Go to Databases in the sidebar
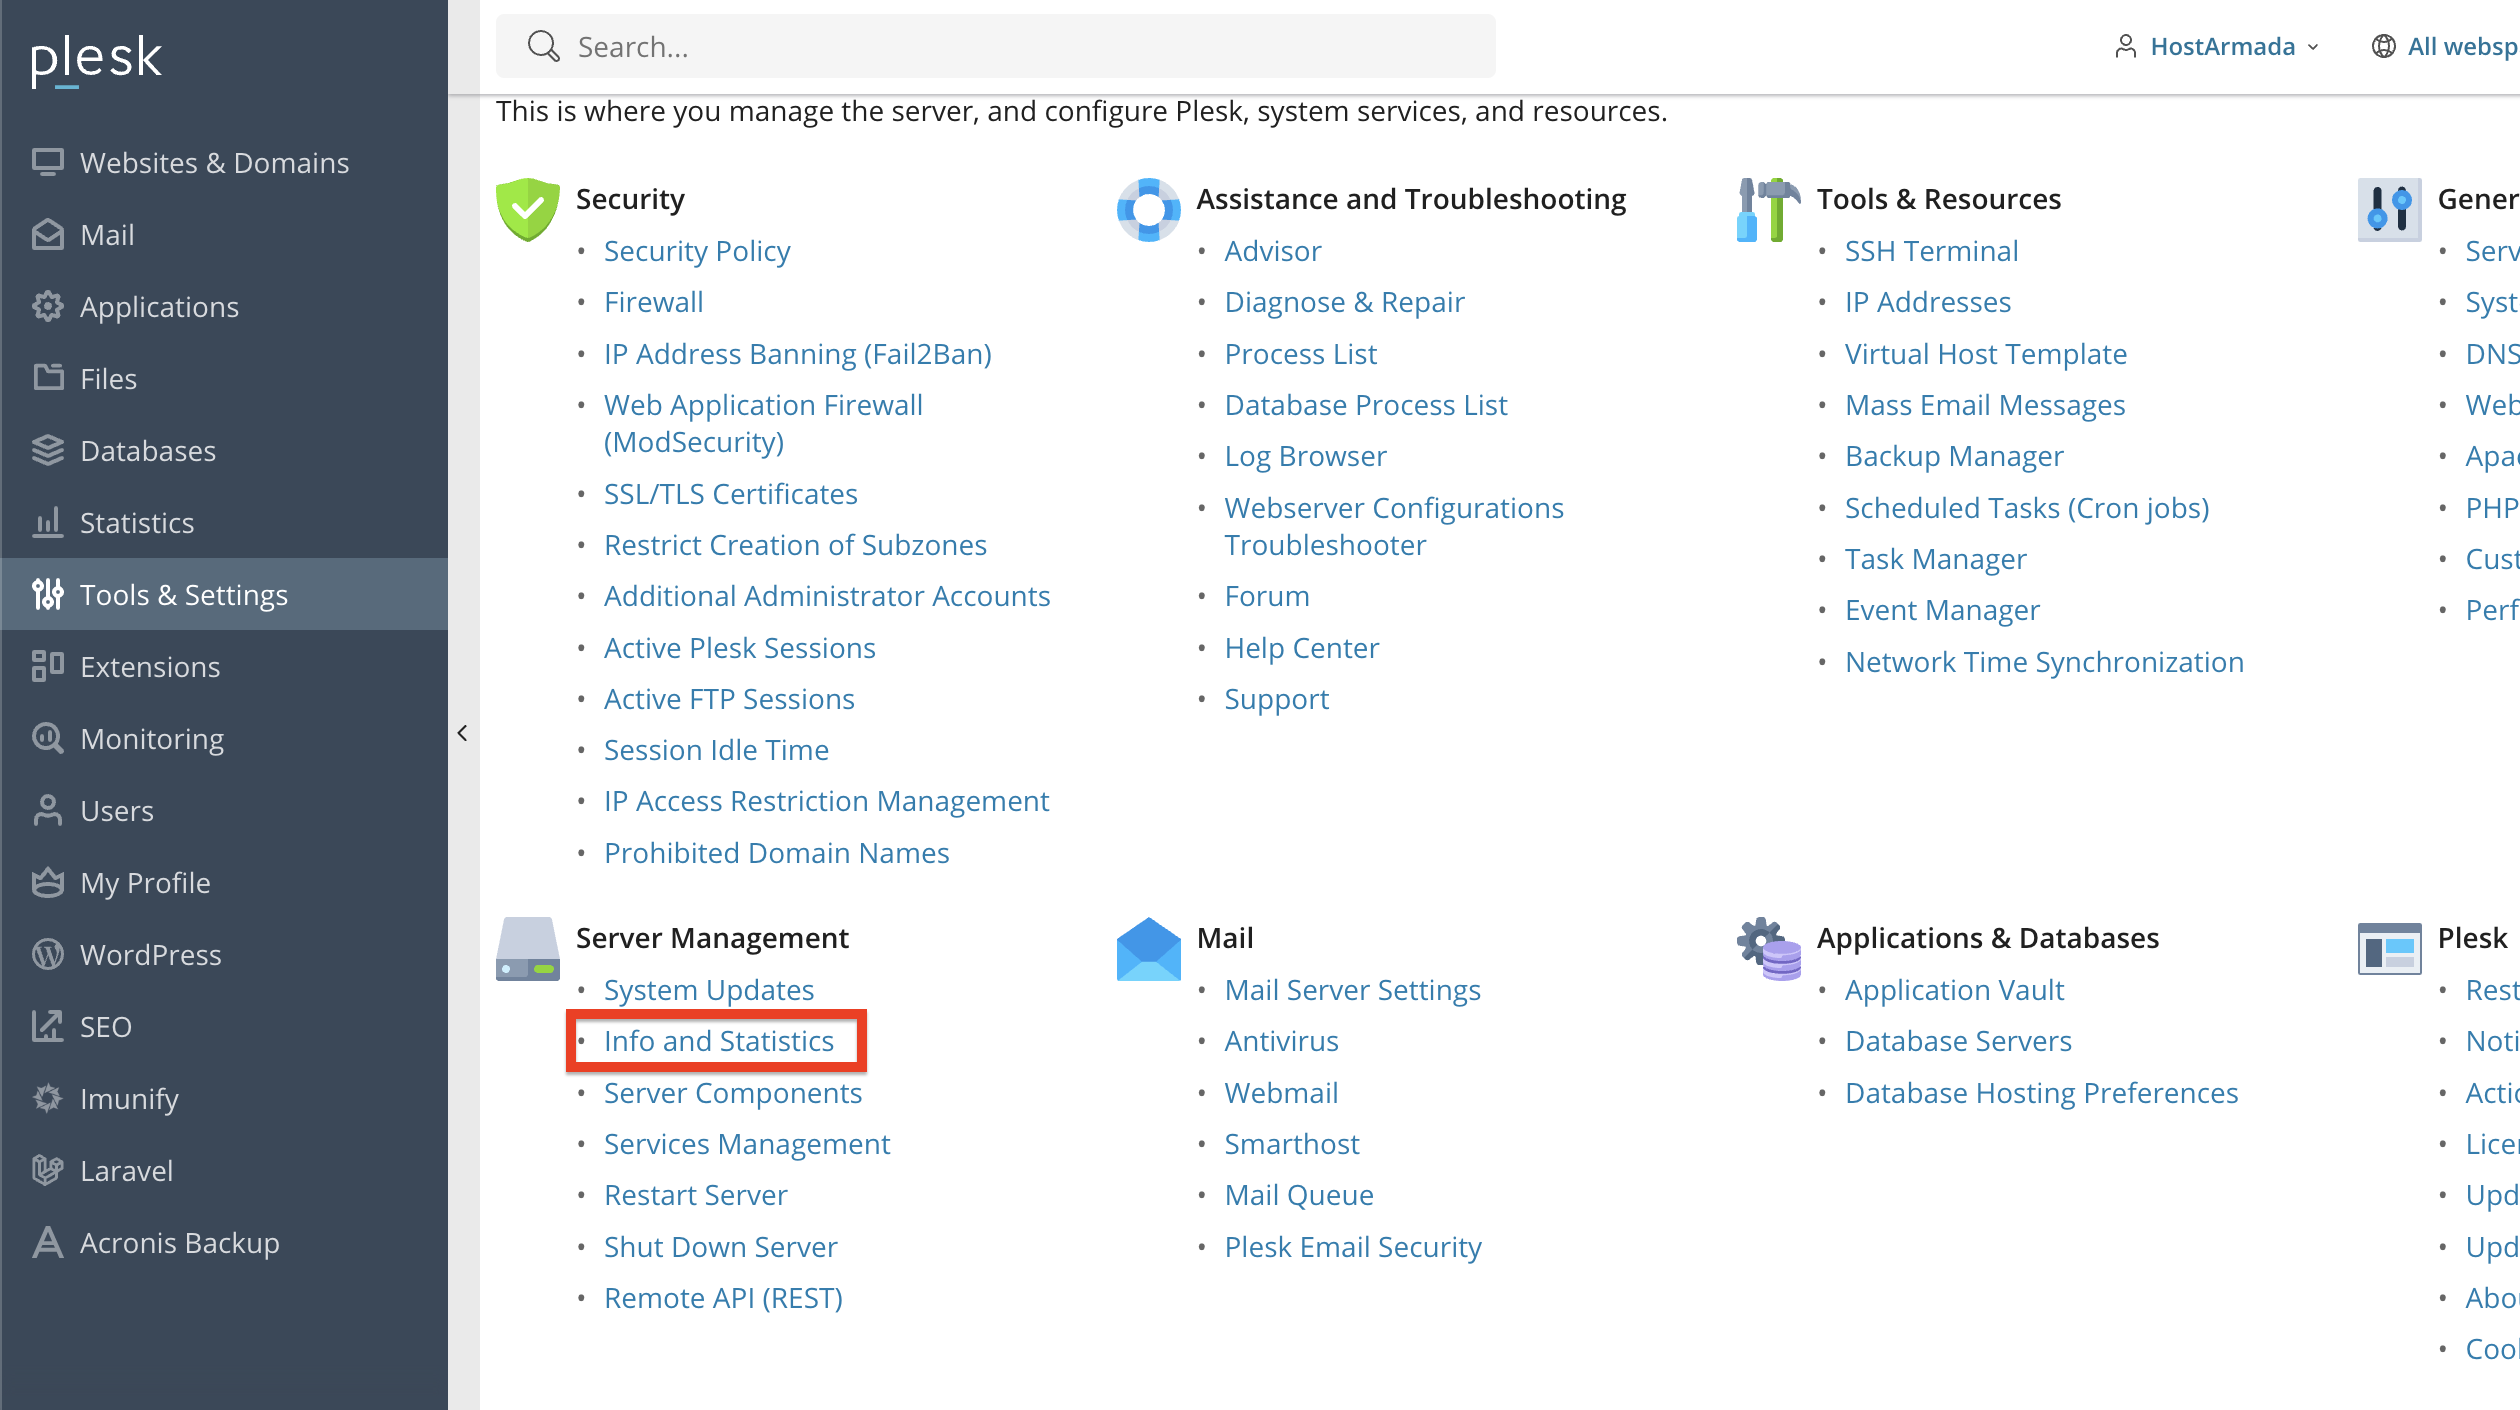The width and height of the screenshot is (2520, 1410). (224, 450)
